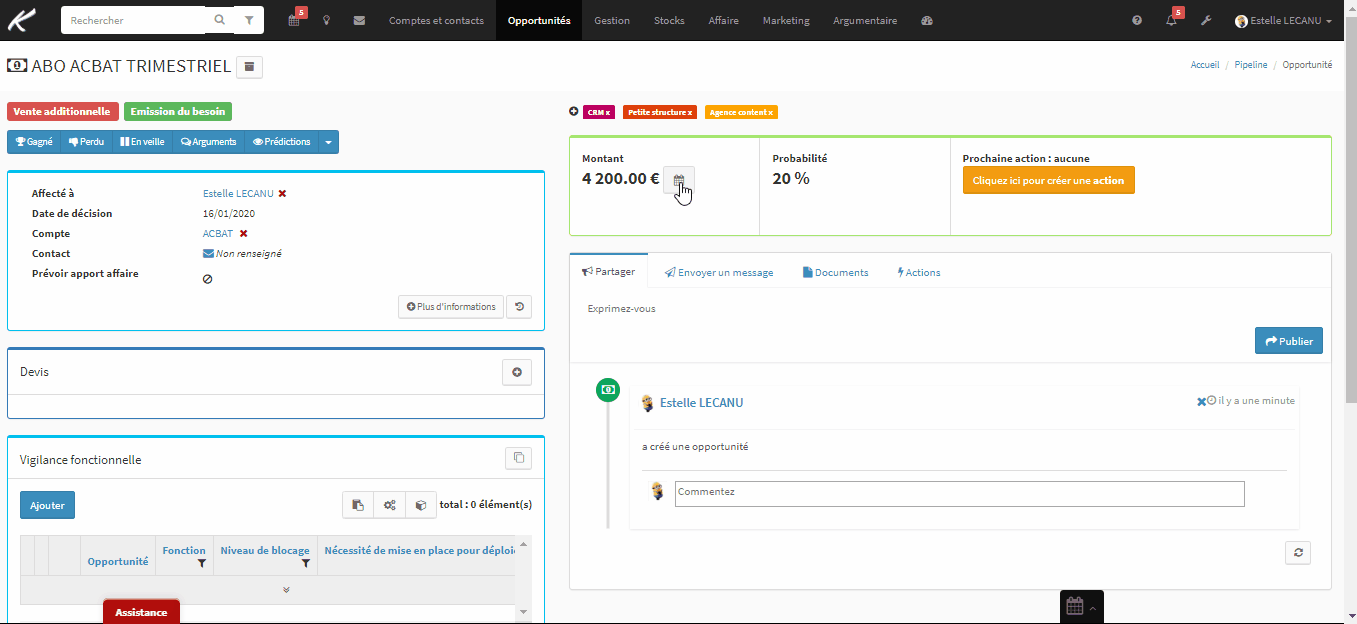1357x624 pixels.
Task: Click the plus icon to add a tag
Action: pos(573,112)
